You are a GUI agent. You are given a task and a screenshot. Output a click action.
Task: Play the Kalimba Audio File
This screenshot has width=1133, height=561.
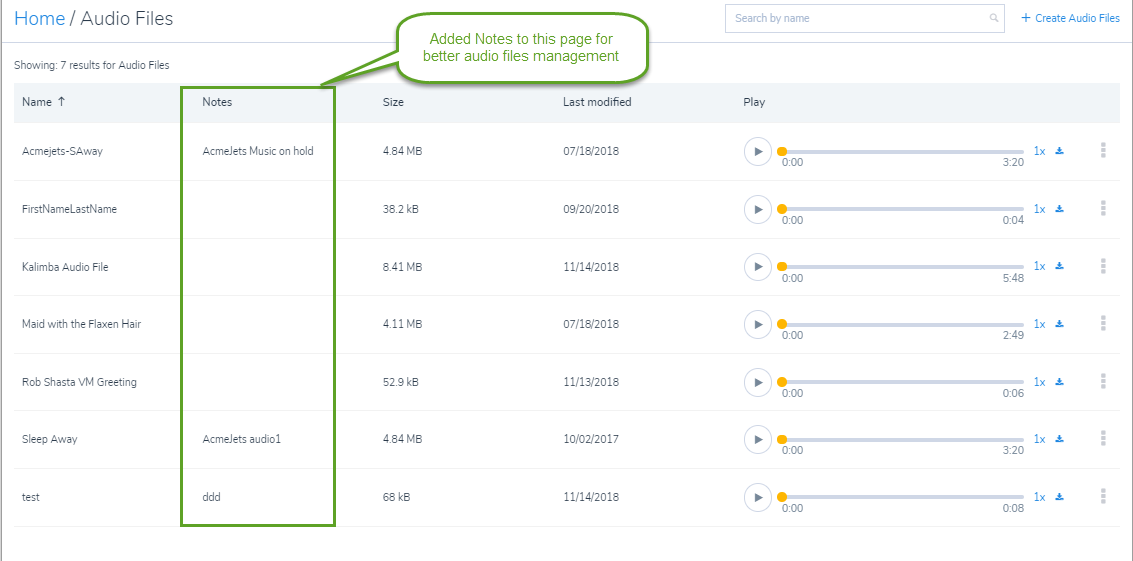pos(758,267)
